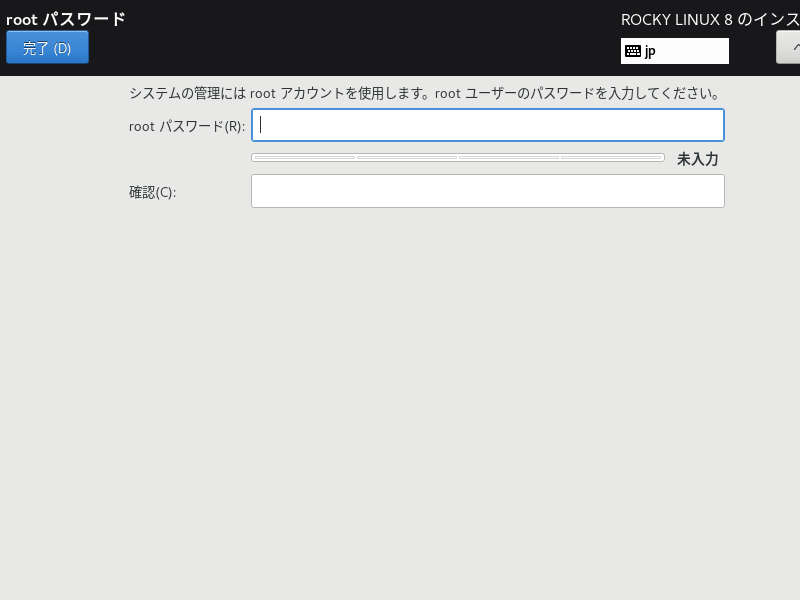
Task: Select the 確認(C) confirmation password field
Action: click(488, 191)
